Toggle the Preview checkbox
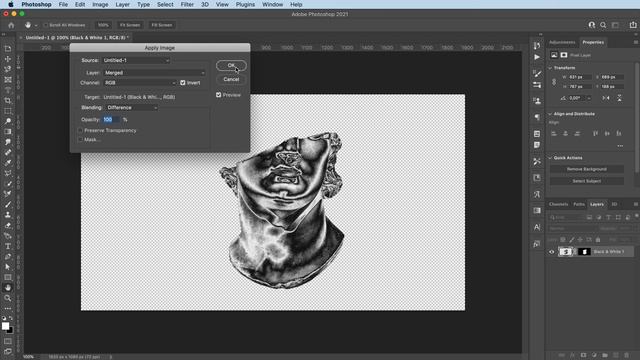 (218, 95)
